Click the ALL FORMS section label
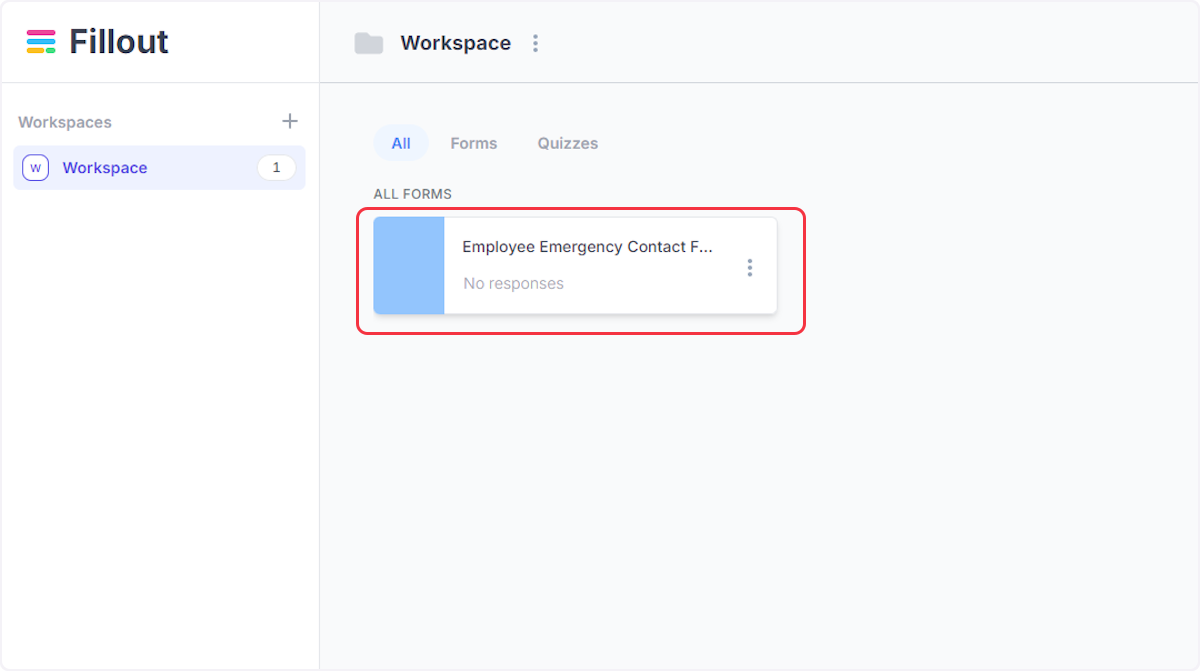Image resolution: width=1200 pixels, height=671 pixels. pos(413,193)
